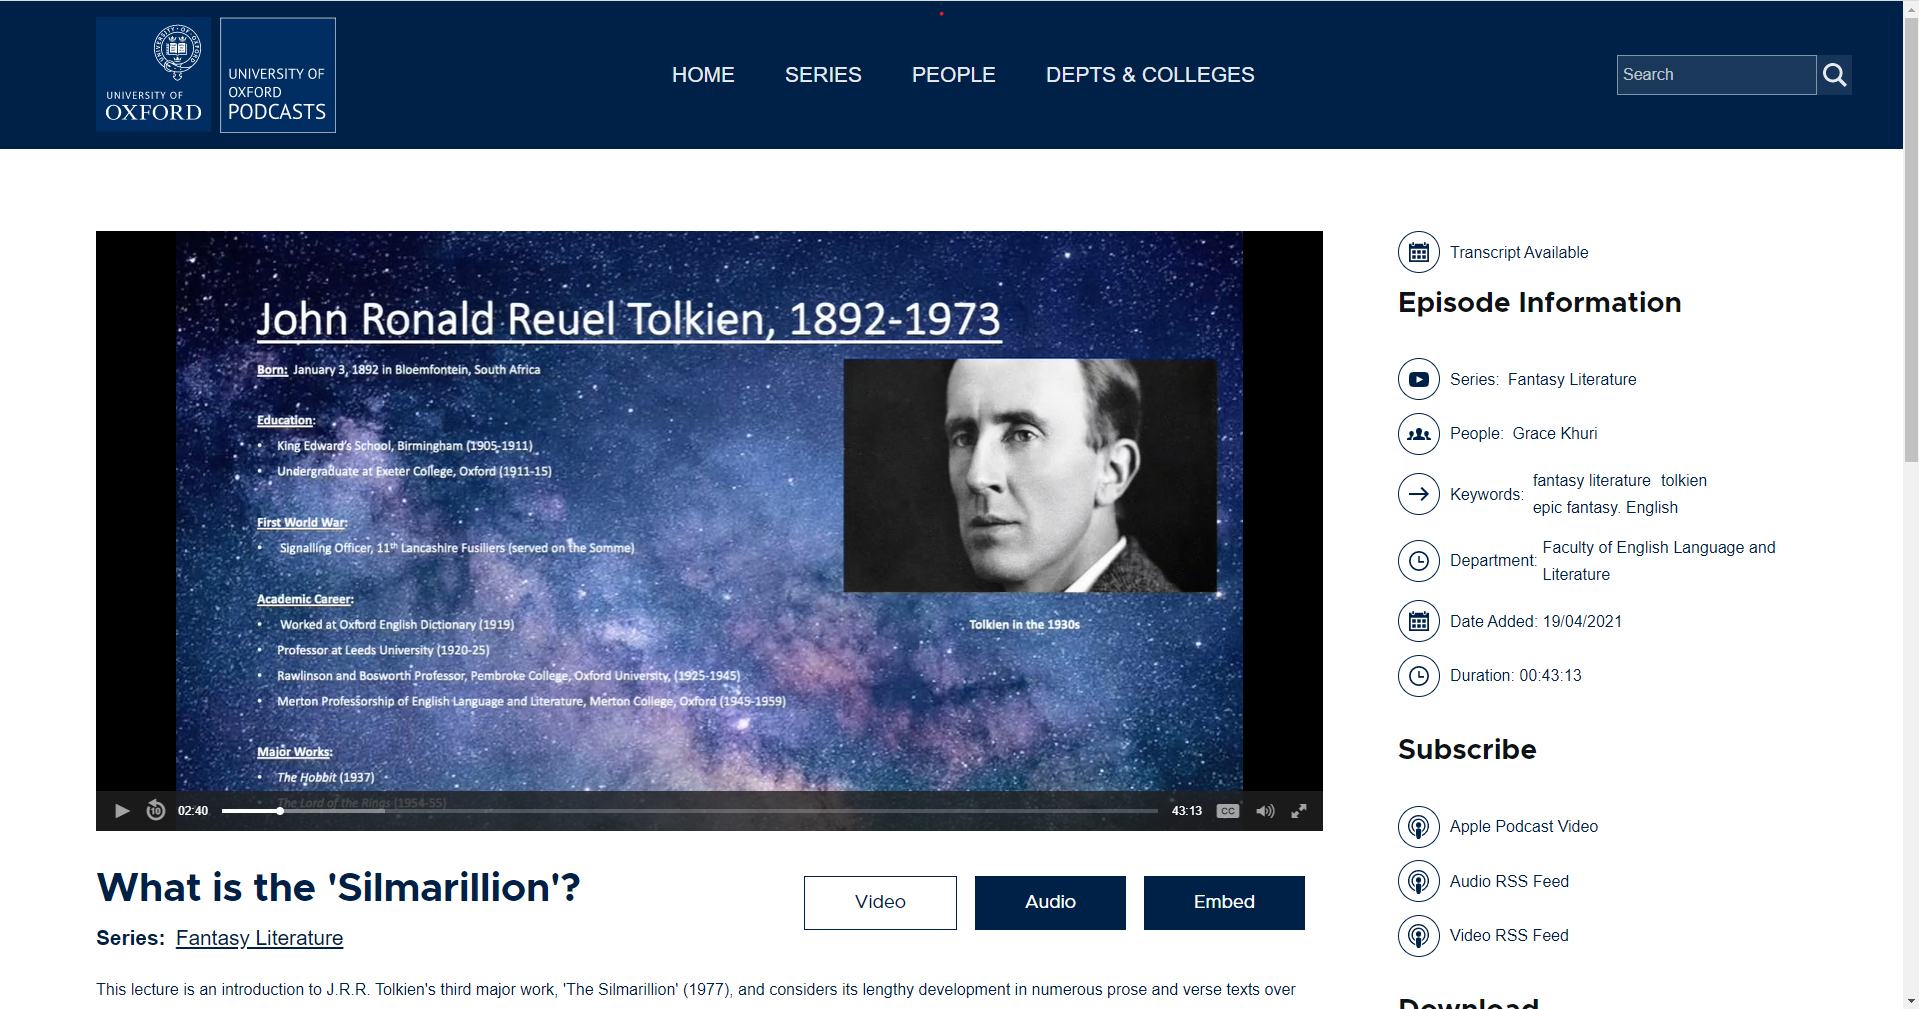Open Video RSS Feed link
The width and height of the screenshot is (1919, 1009).
1509,935
